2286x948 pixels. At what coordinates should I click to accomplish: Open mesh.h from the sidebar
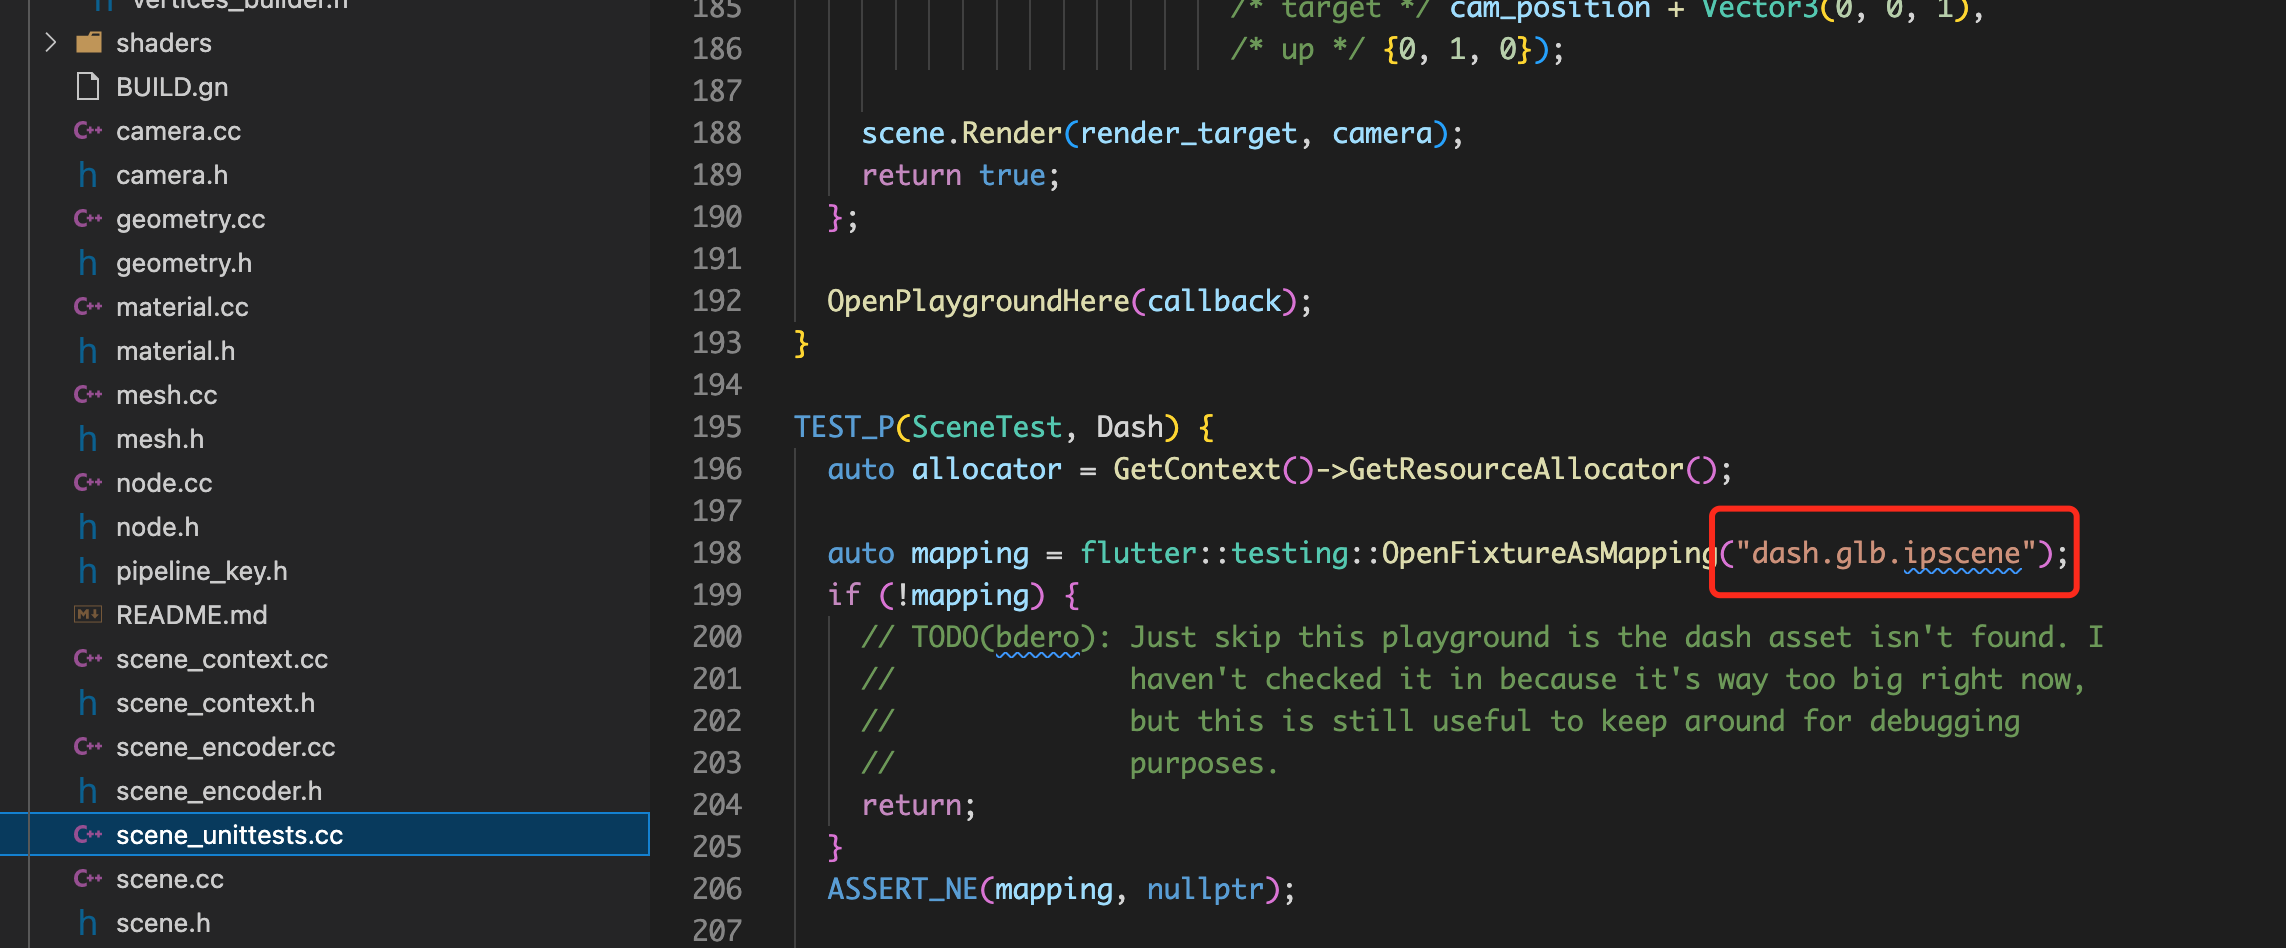tap(160, 438)
